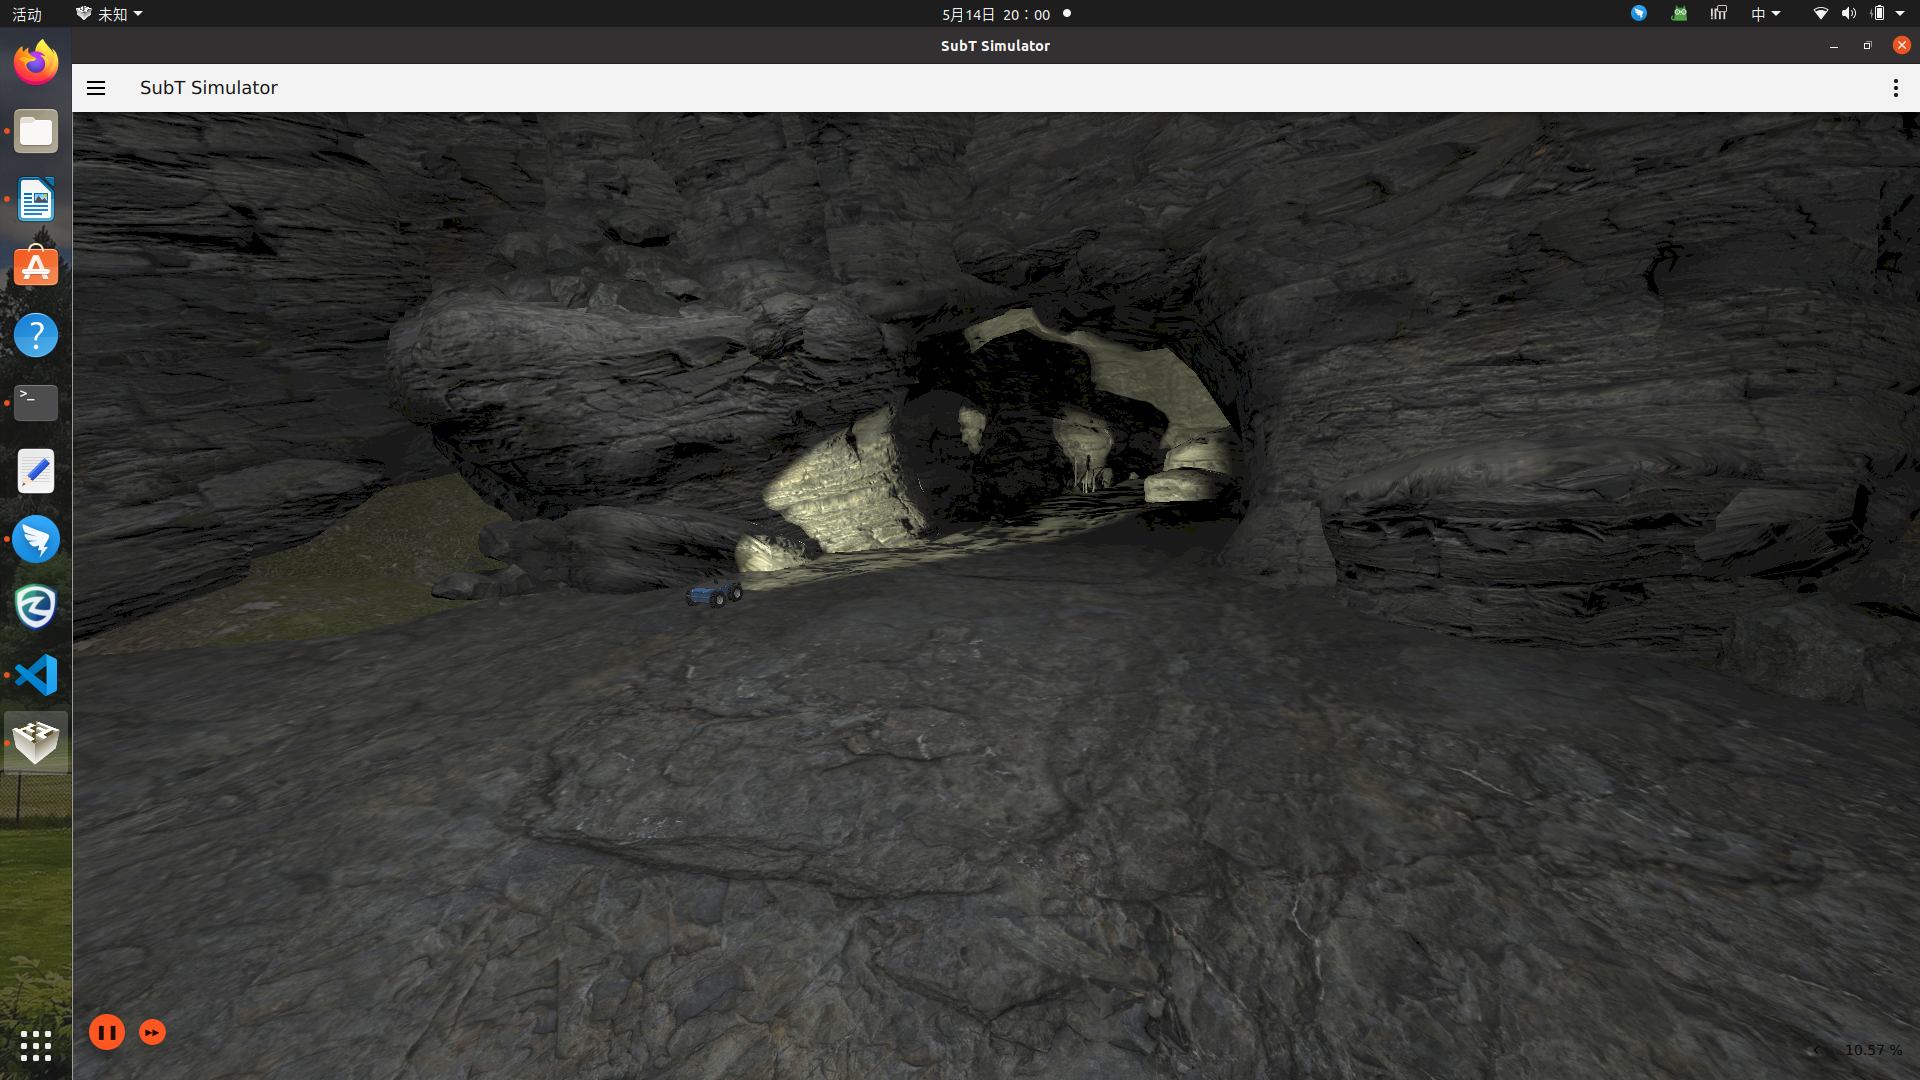The height and width of the screenshot is (1080, 1920).
Task: Open the hamburger menu in SubT Simulator
Action: [x=96, y=88]
